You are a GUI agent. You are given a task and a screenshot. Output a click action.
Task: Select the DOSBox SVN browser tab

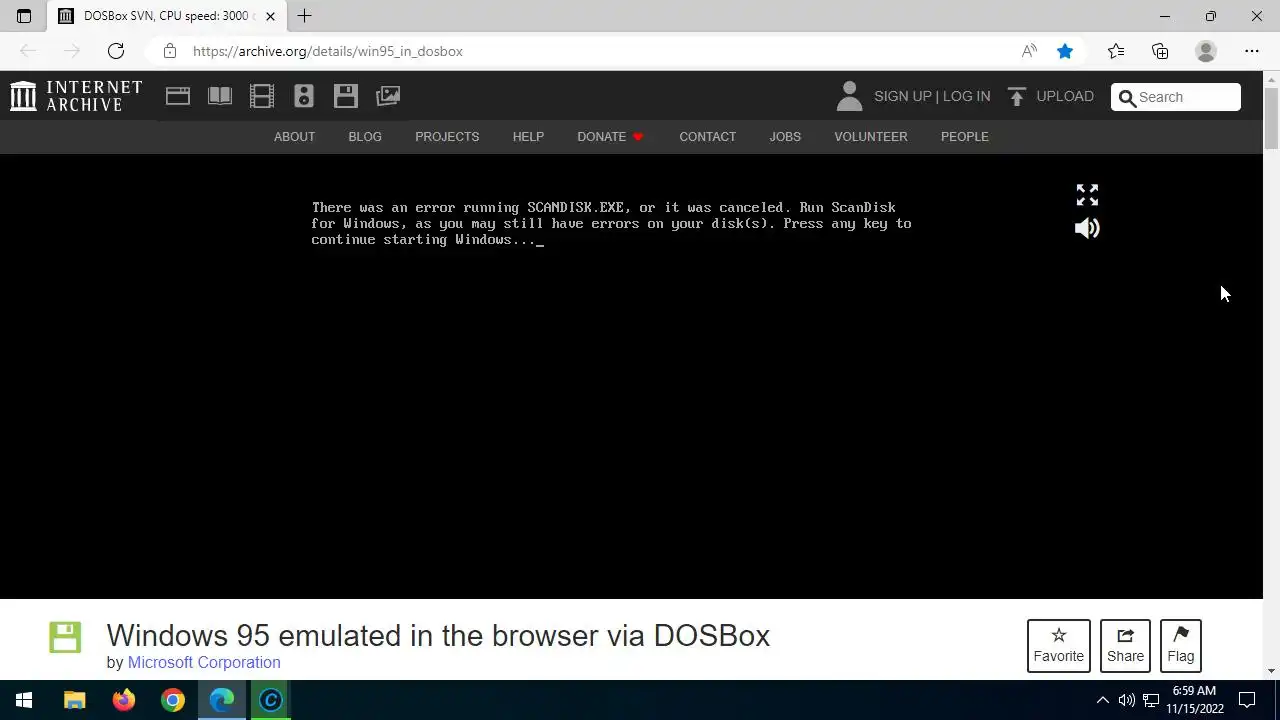point(167,16)
